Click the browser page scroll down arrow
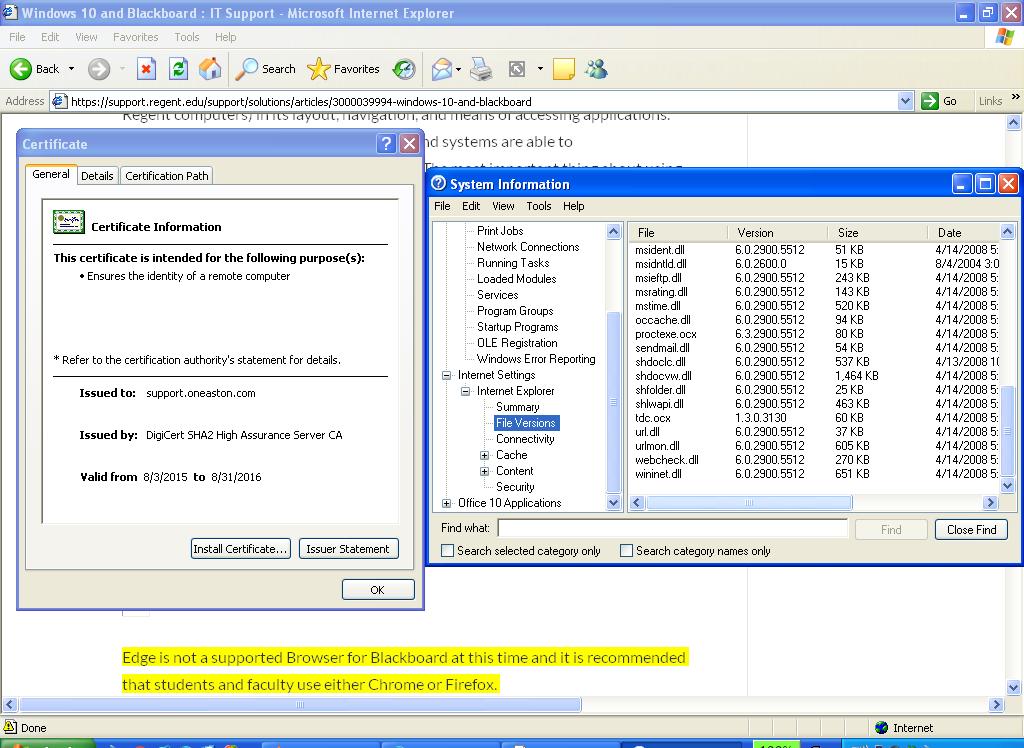Image resolution: width=1024 pixels, height=748 pixels. coord(1014,687)
